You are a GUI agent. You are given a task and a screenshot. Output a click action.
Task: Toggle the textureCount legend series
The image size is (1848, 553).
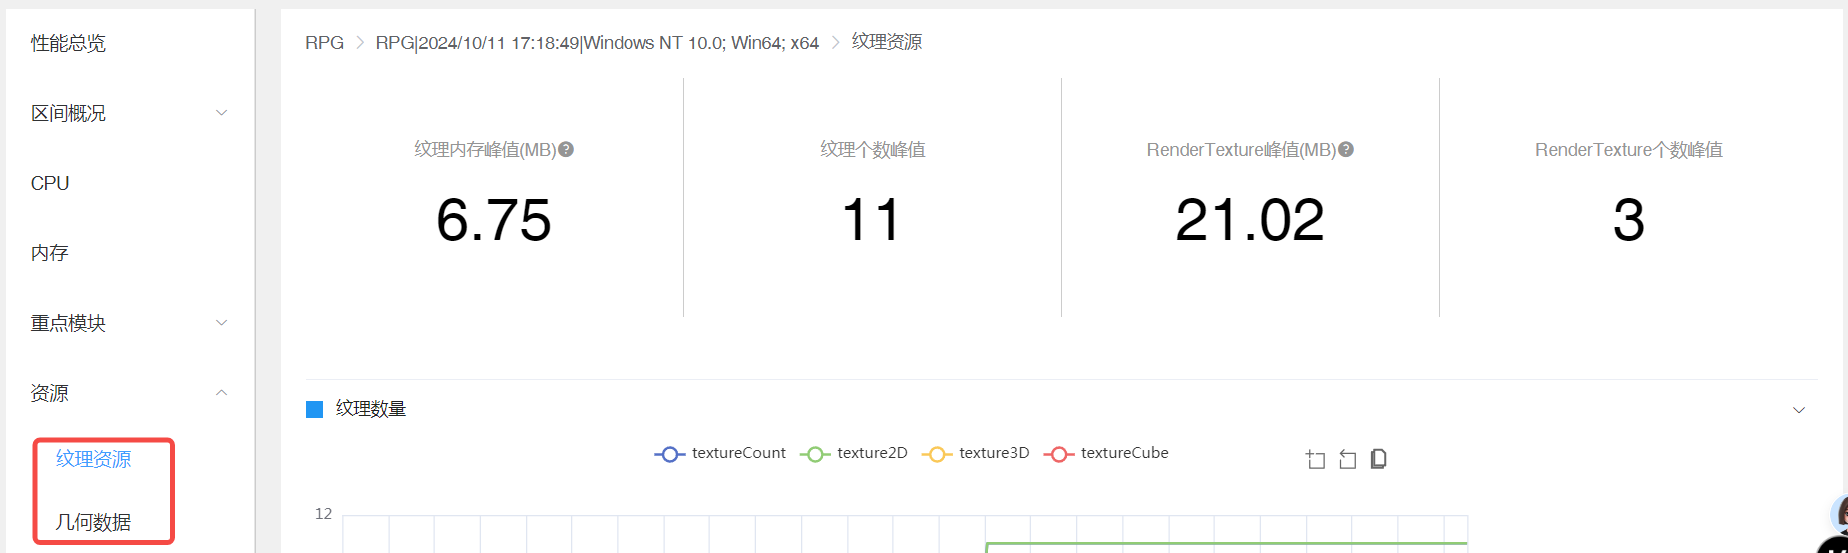(x=721, y=453)
